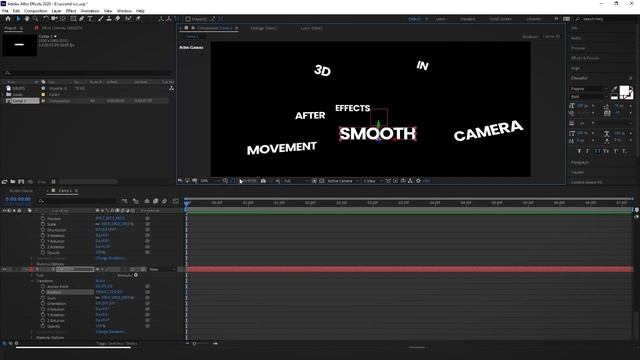The image size is (640, 360).
Task: Select the Standard workspace button
Action: [x=468, y=19]
